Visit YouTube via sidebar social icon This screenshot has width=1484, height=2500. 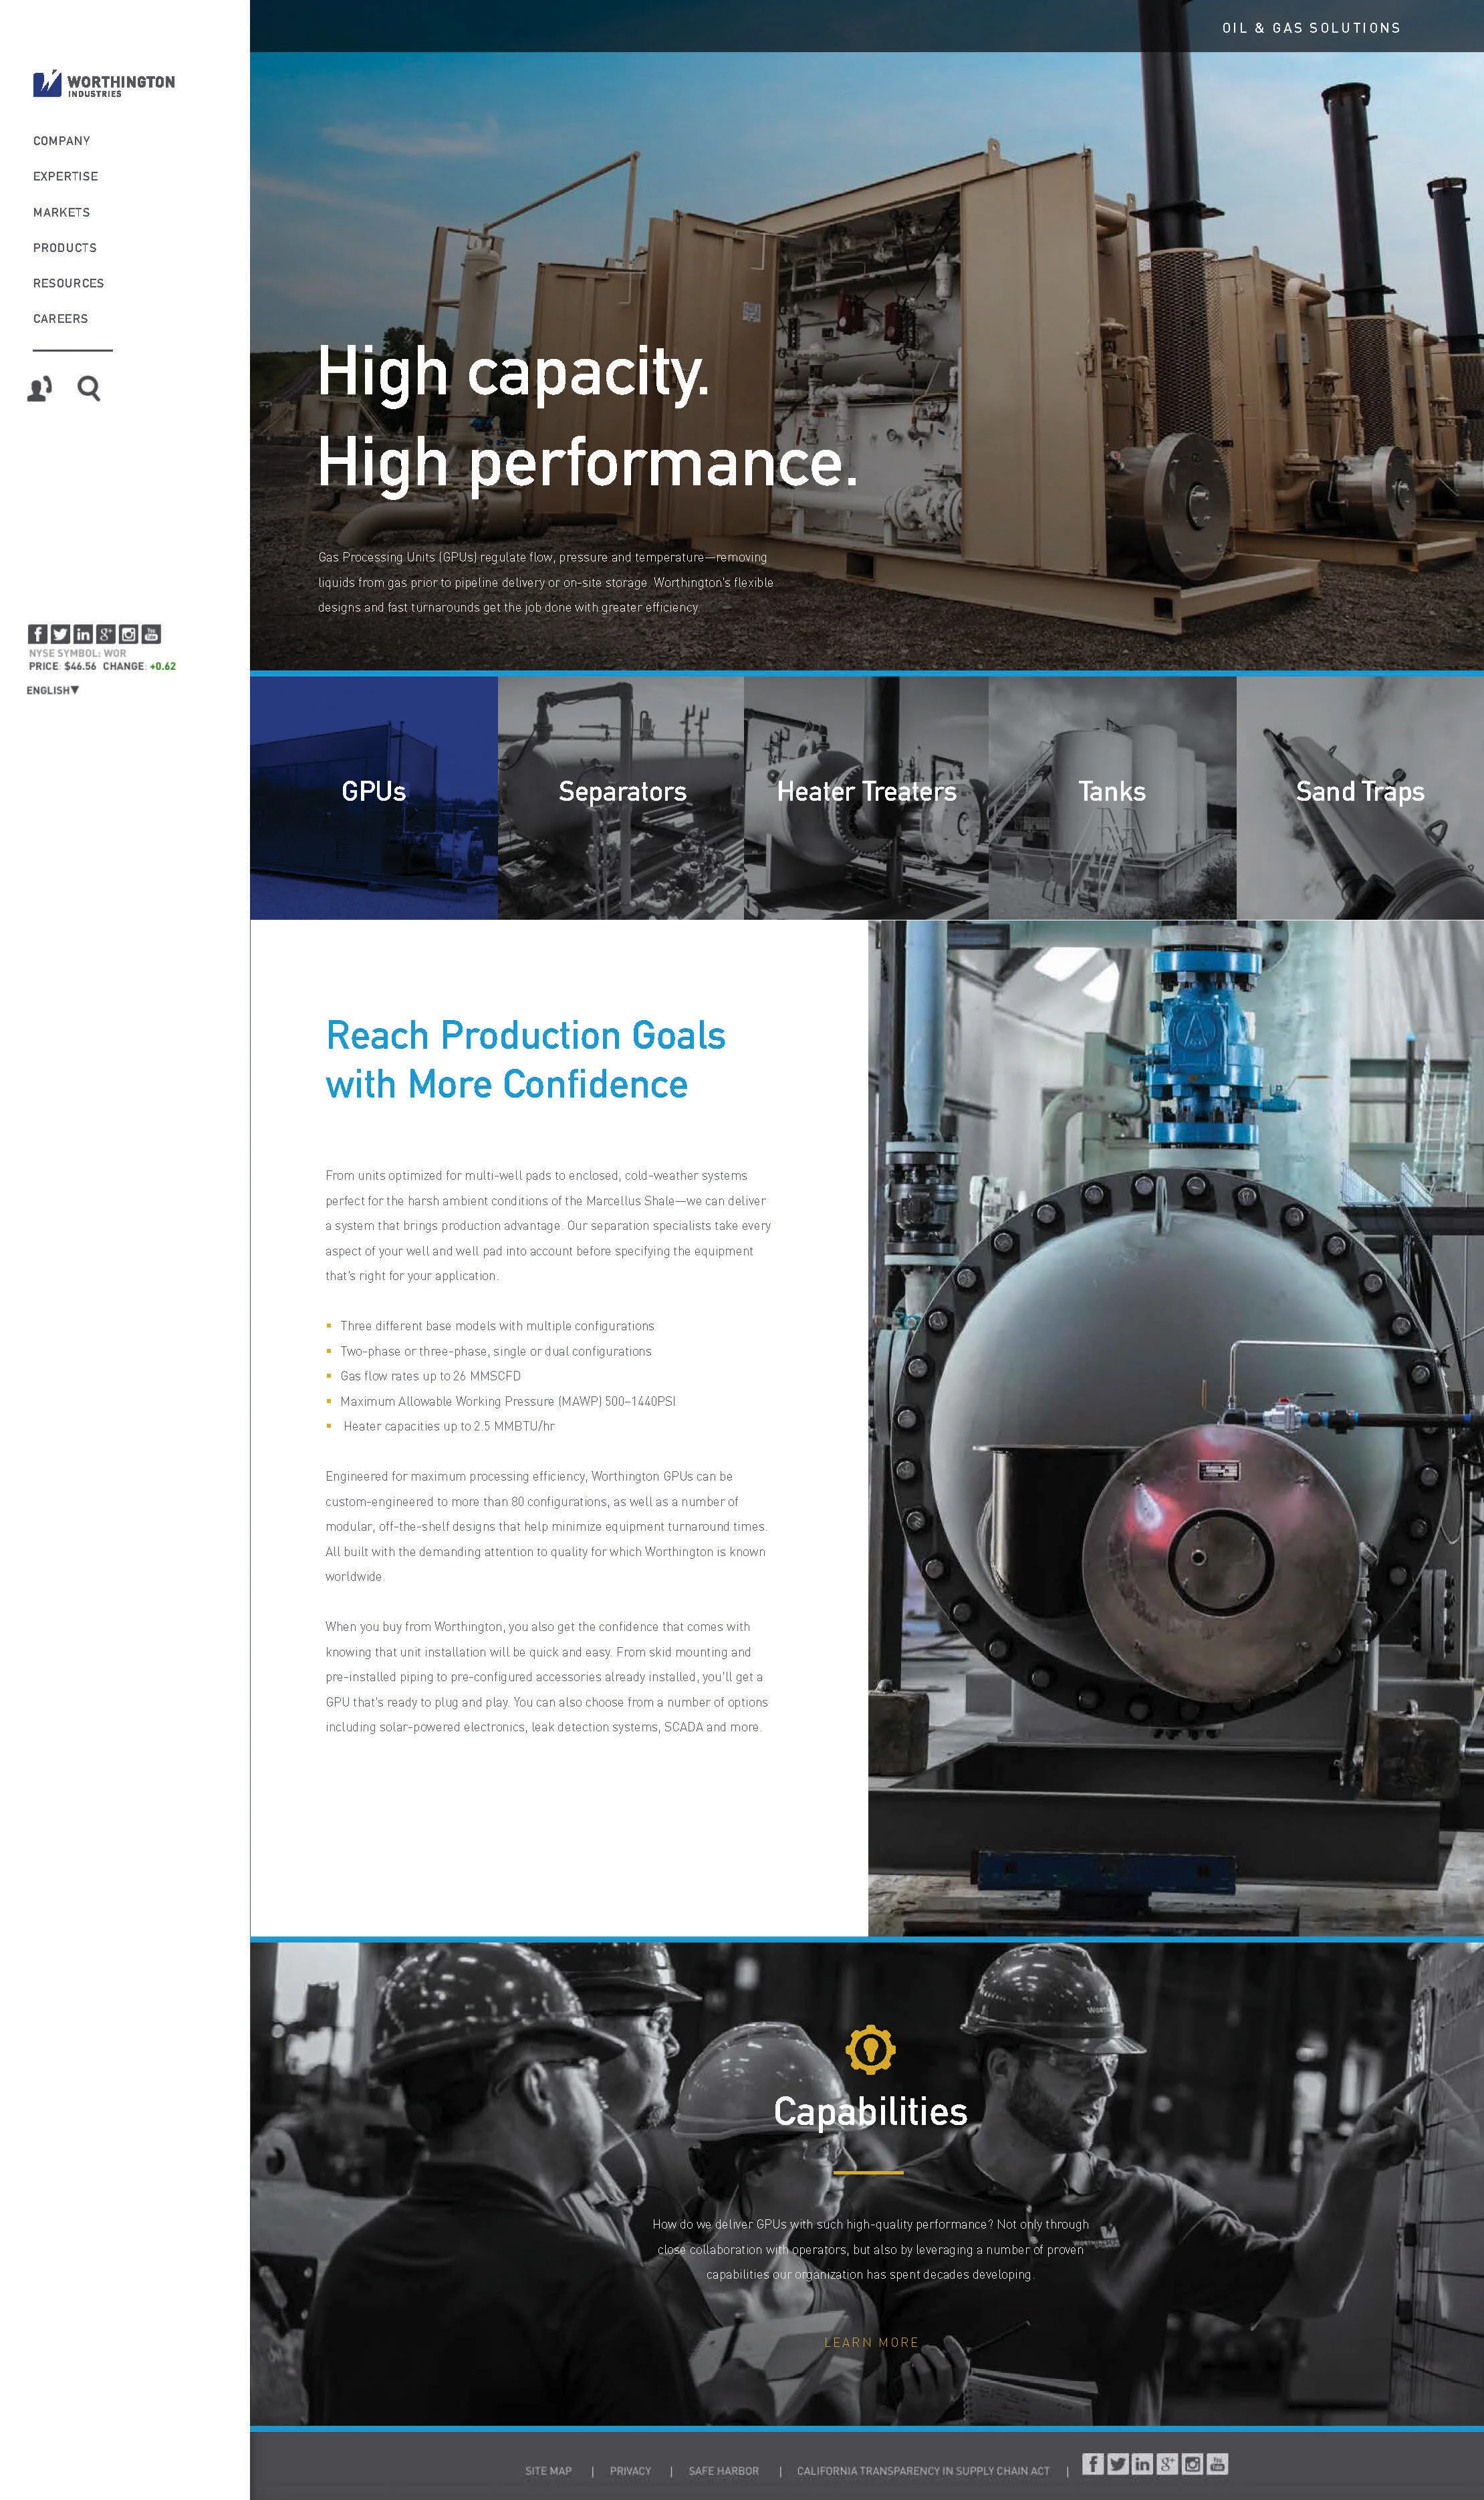click(x=152, y=634)
